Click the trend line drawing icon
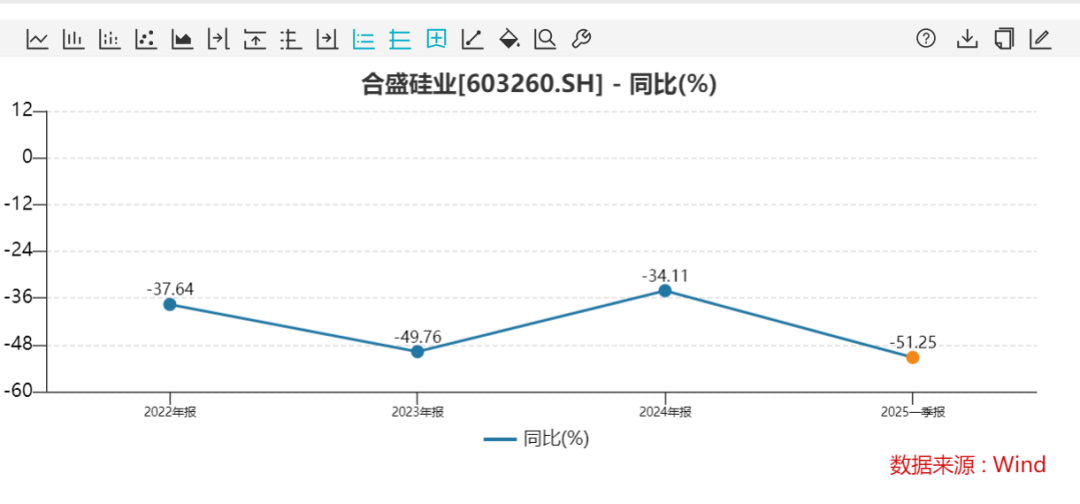 pos(472,39)
